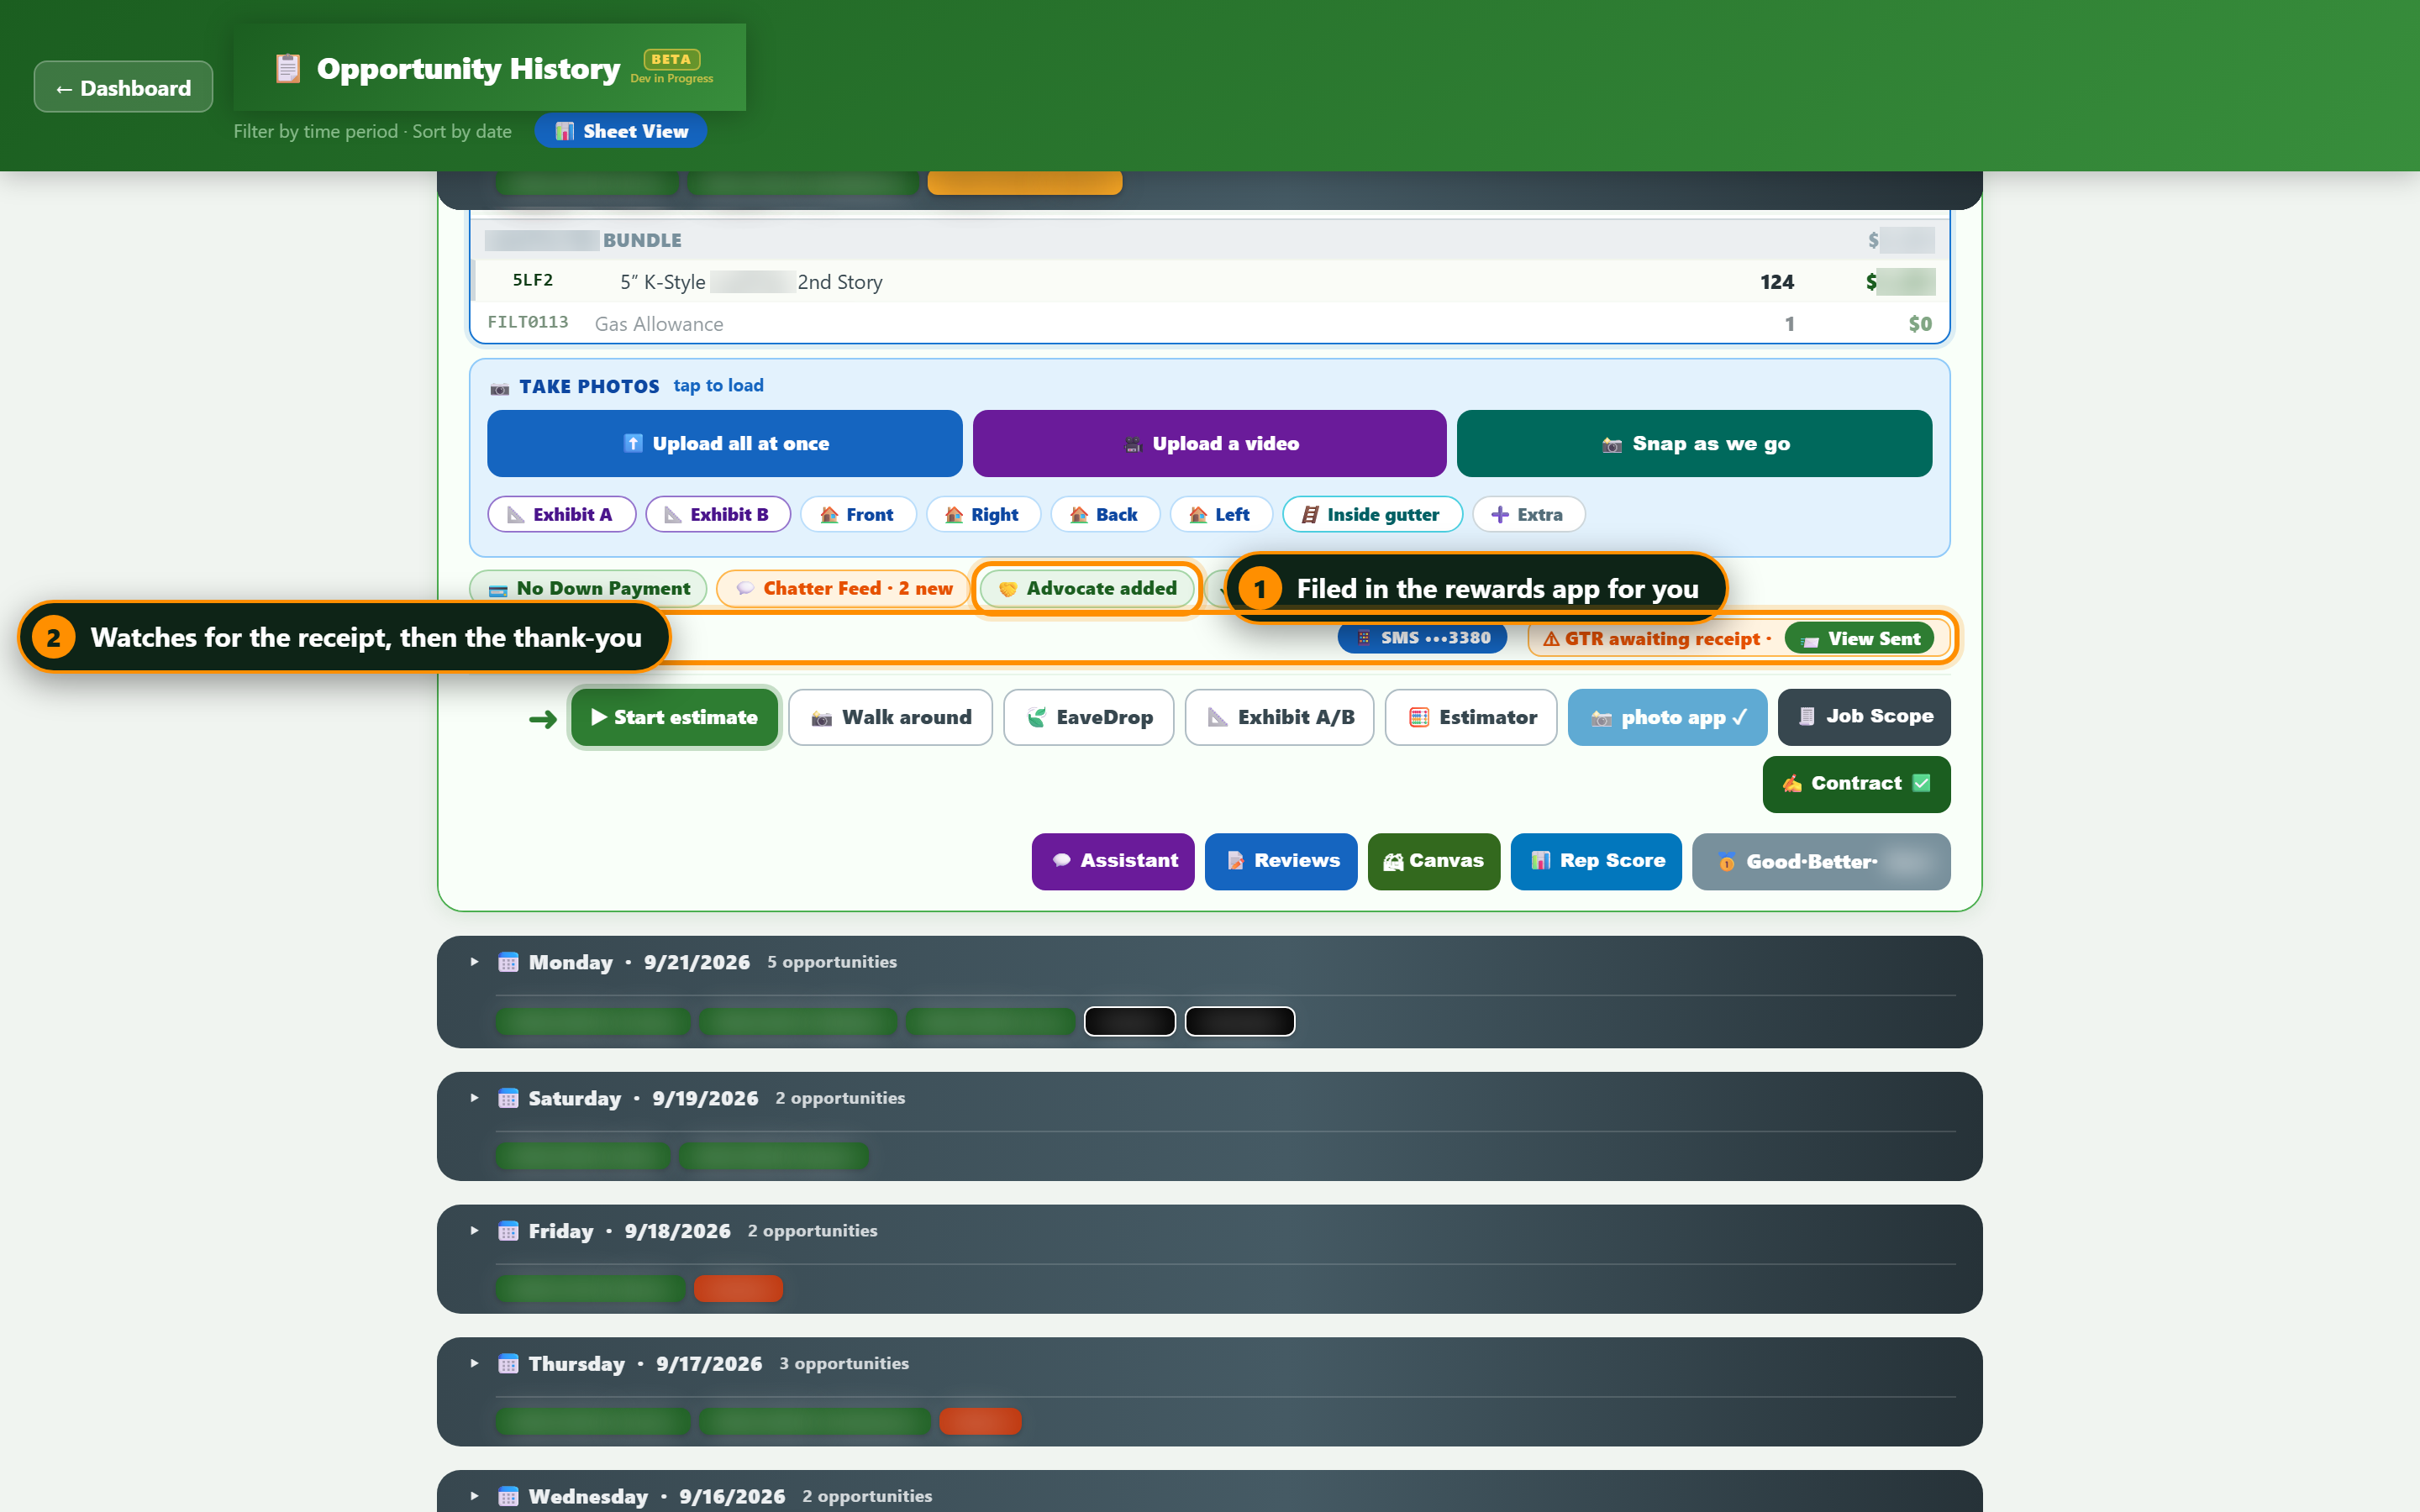
Task: Open Reviews
Action: tap(1281, 861)
